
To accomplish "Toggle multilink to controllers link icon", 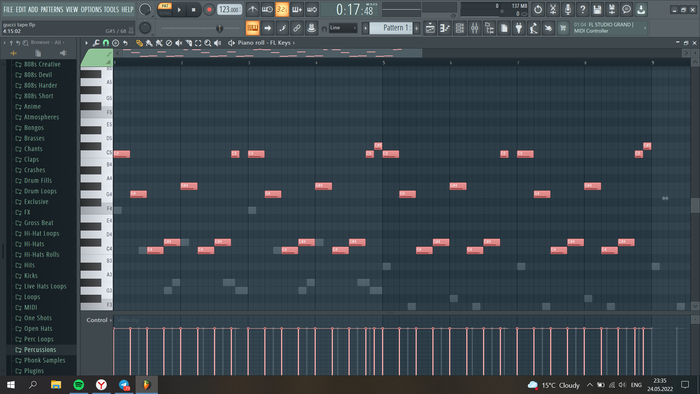I will [x=296, y=28].
